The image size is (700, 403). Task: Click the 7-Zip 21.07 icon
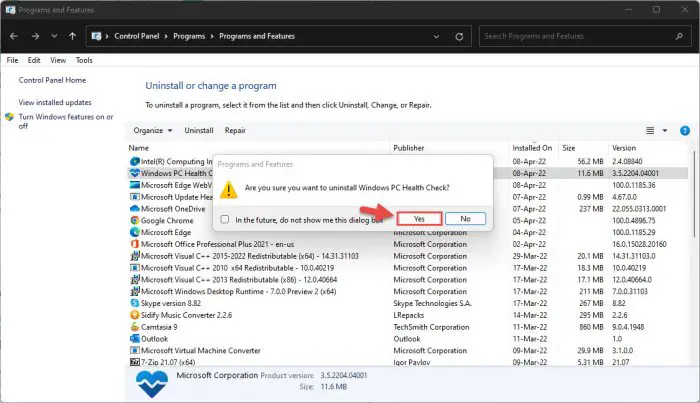pos(134,362)
